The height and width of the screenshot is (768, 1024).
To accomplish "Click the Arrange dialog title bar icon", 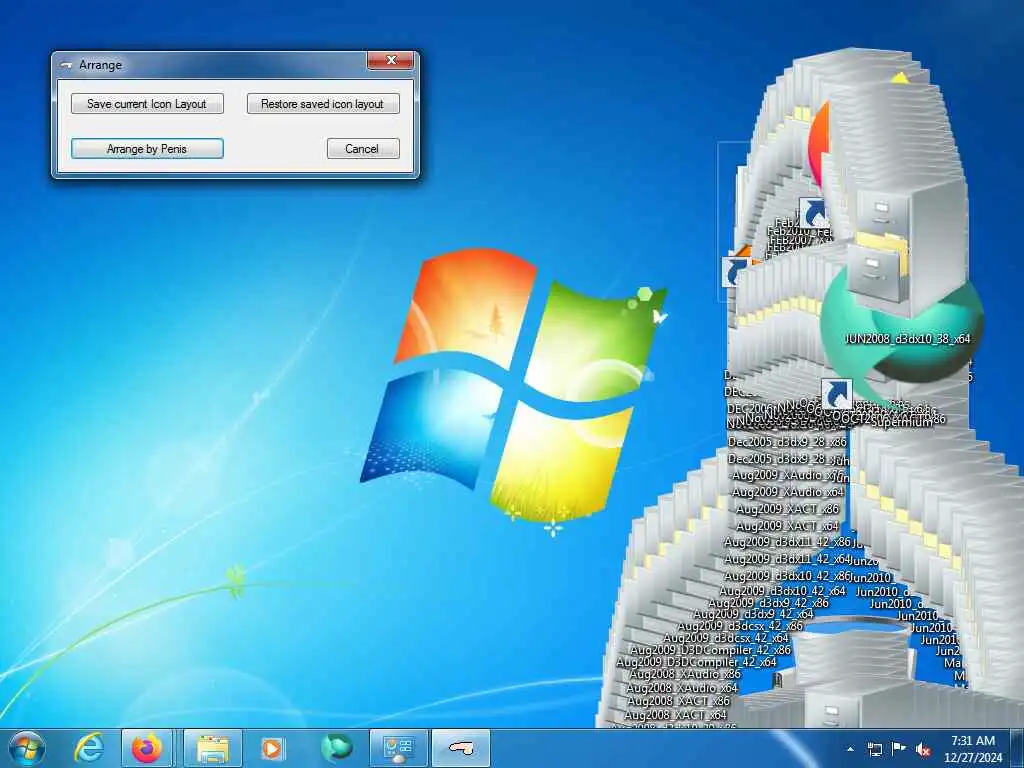I will coord(66,65).
